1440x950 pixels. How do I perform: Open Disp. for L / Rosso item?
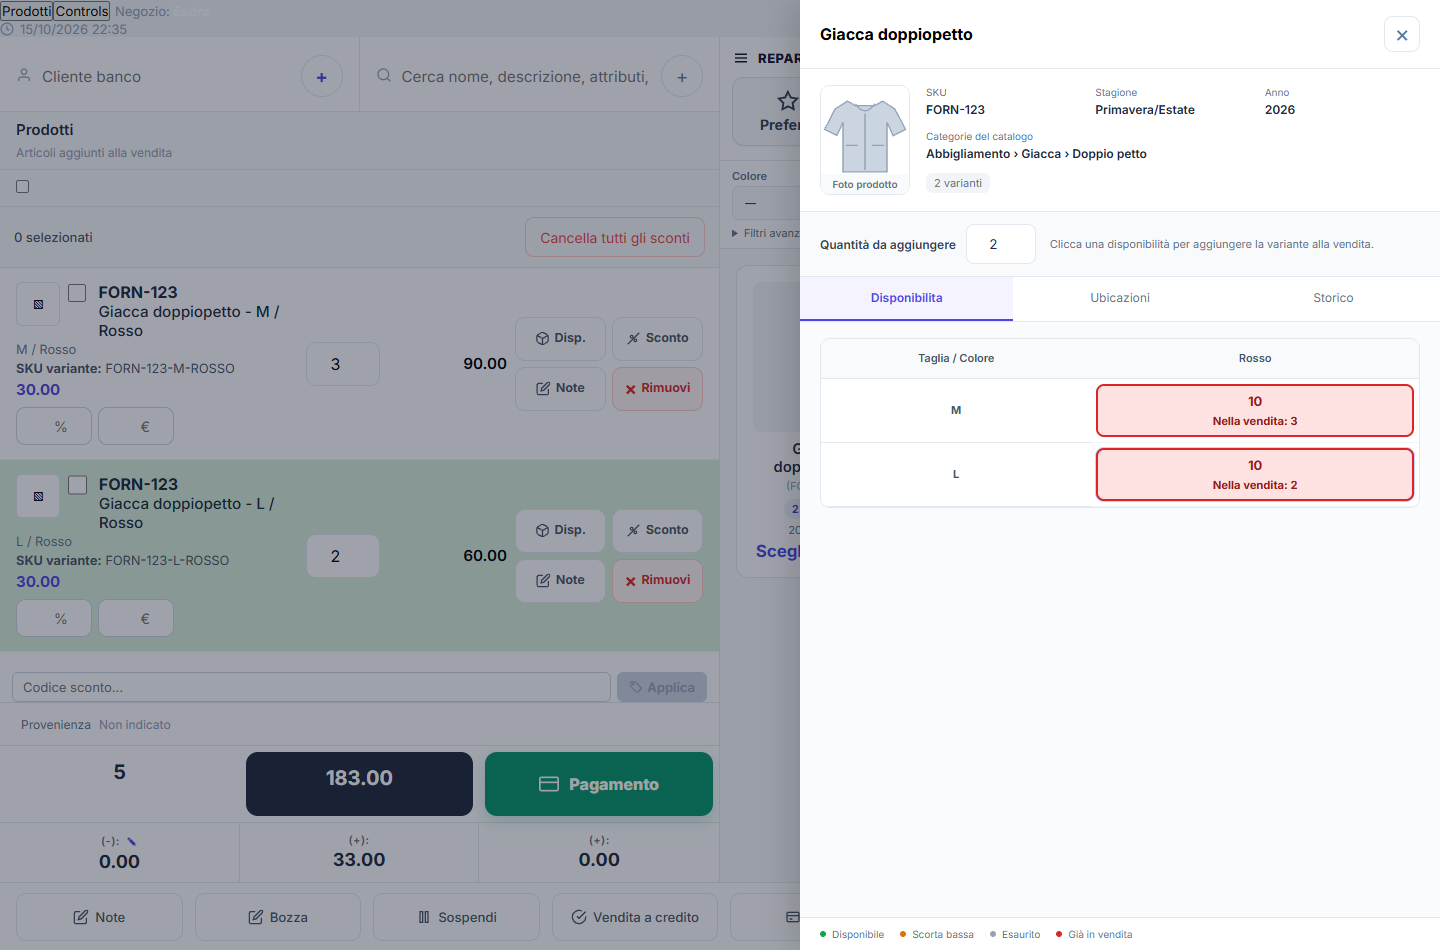(x=560, y=530)
